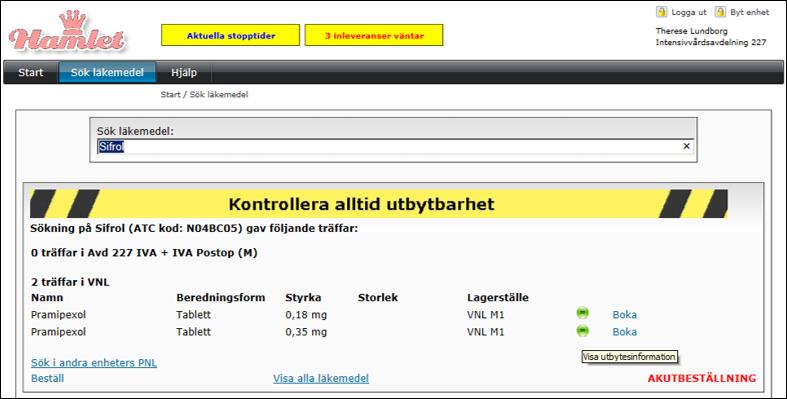787x399 pixels.
Task: Click Sök läkemedel in the breadcrumb
Action: click(x=219, y=94)
